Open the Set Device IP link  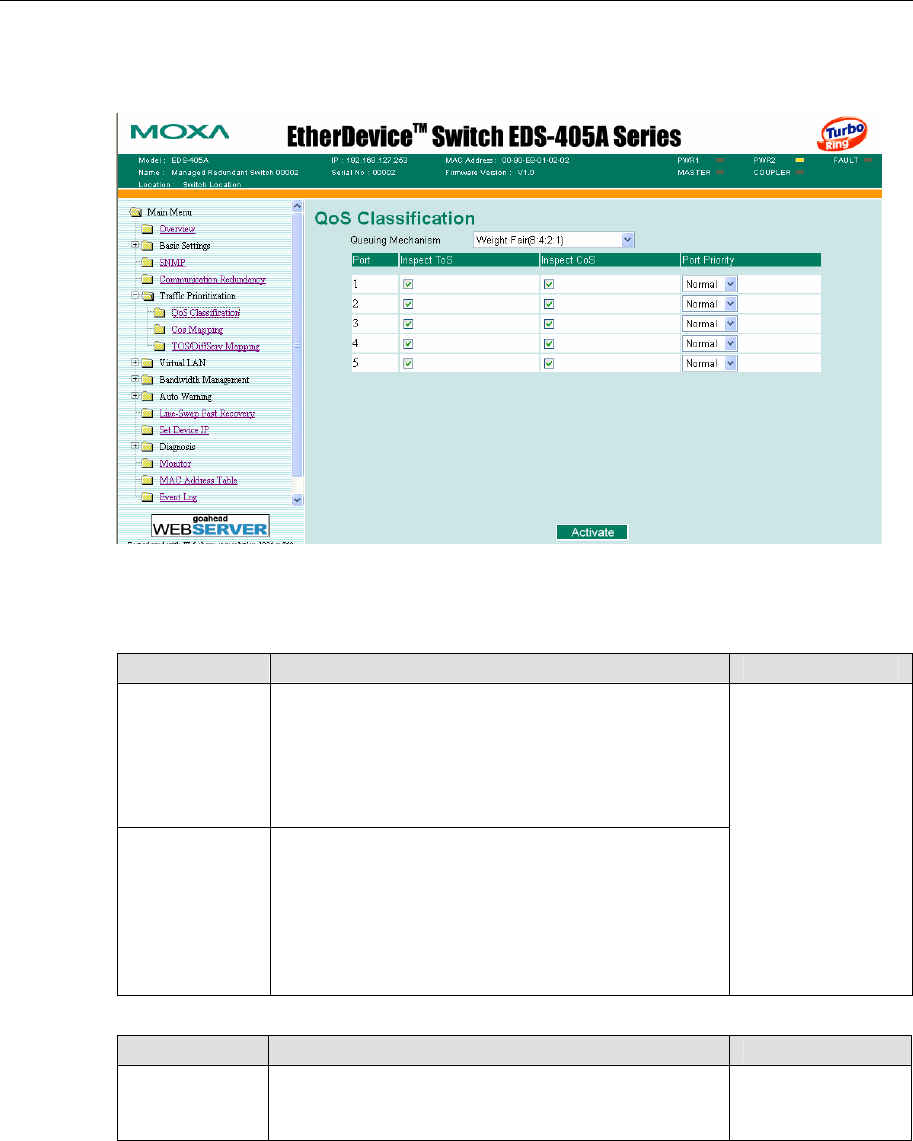(x=184, y=430)
